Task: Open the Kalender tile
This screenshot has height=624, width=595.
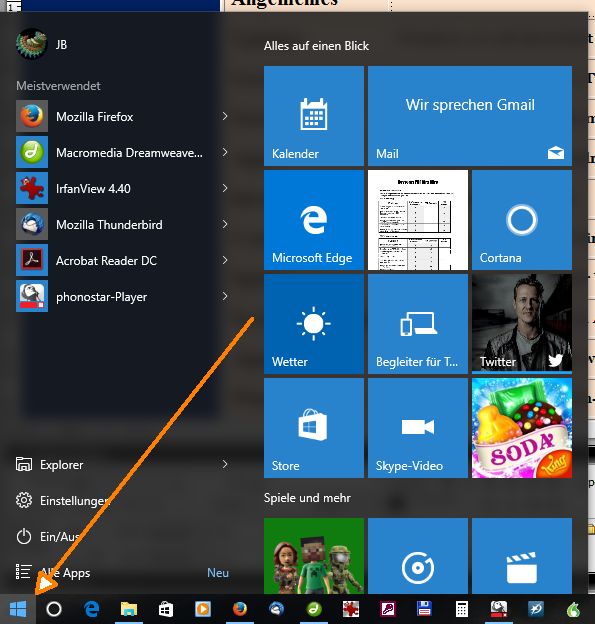Action: 314,116
